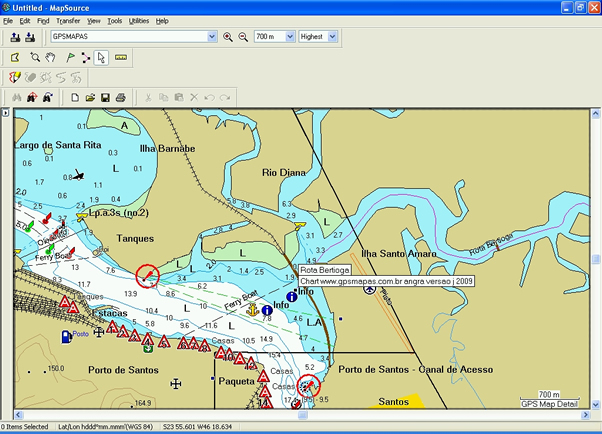Open the GPSMAPAS map product dropdown
The image size is (602, 434).
211,37
